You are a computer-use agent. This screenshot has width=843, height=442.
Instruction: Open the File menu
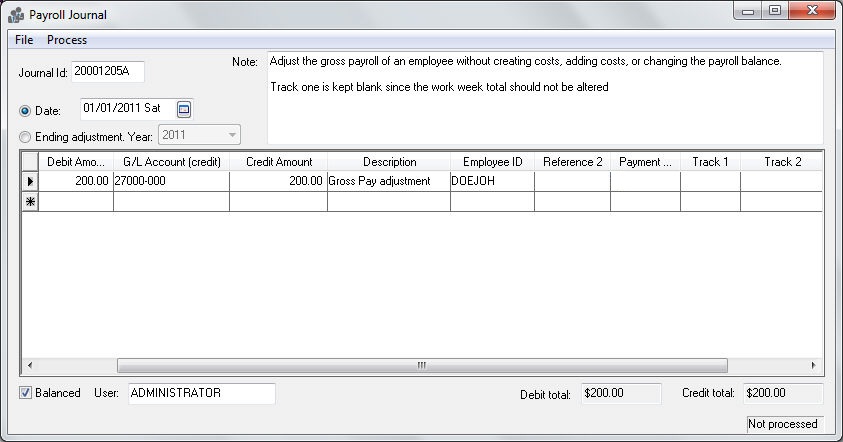pos(24,40)
